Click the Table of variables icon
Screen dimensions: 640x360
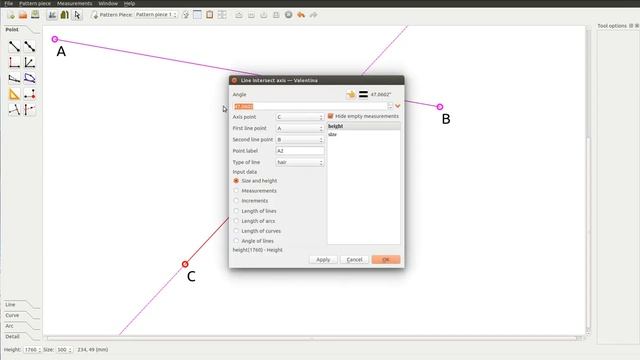point(197,15)
